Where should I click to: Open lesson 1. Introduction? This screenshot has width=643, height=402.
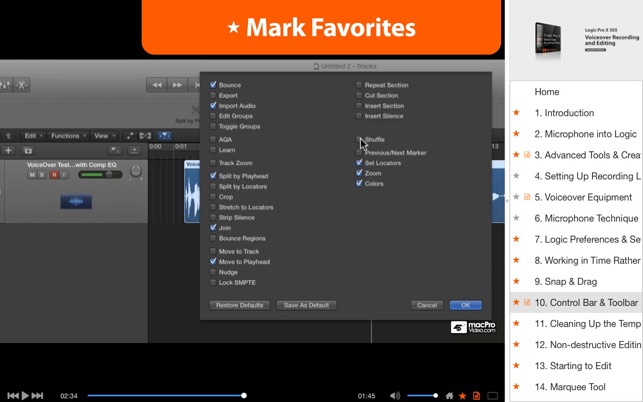(x=576, y=113)
